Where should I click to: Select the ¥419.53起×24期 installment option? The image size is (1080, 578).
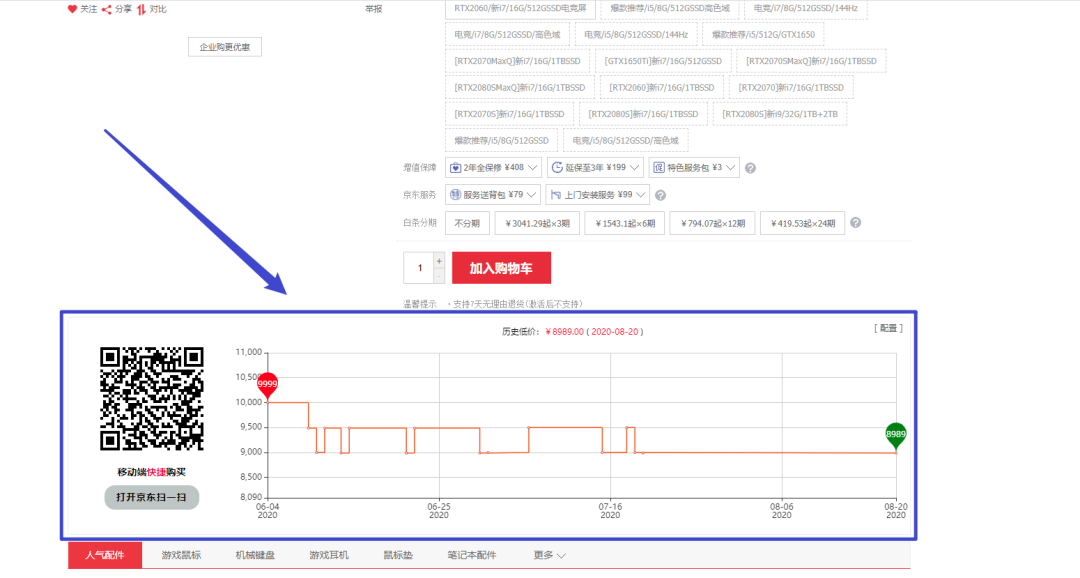802,223
